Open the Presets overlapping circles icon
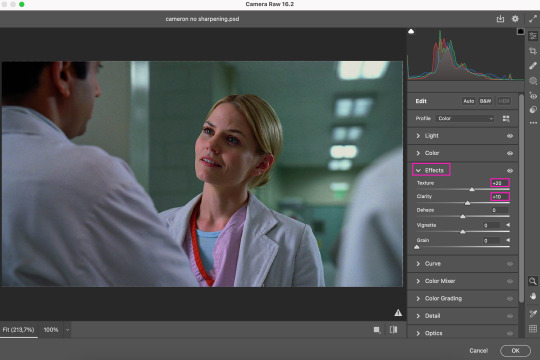This screenshot has width=540, height=360. [x=533, y=110]
